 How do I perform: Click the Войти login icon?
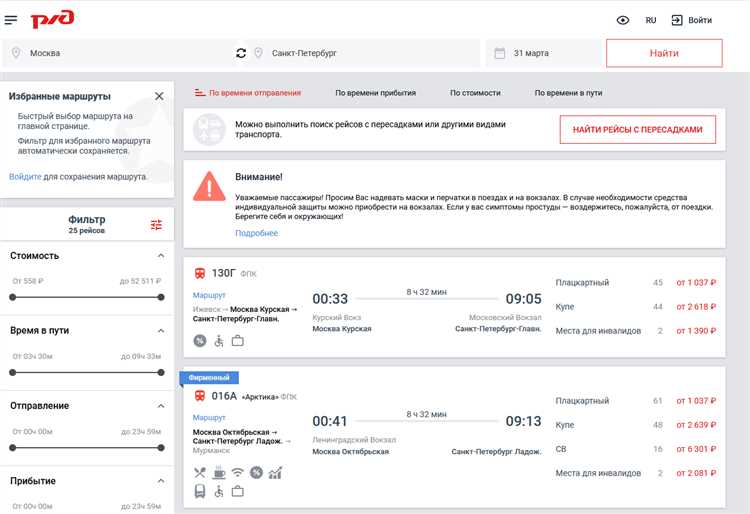[677, 20]
